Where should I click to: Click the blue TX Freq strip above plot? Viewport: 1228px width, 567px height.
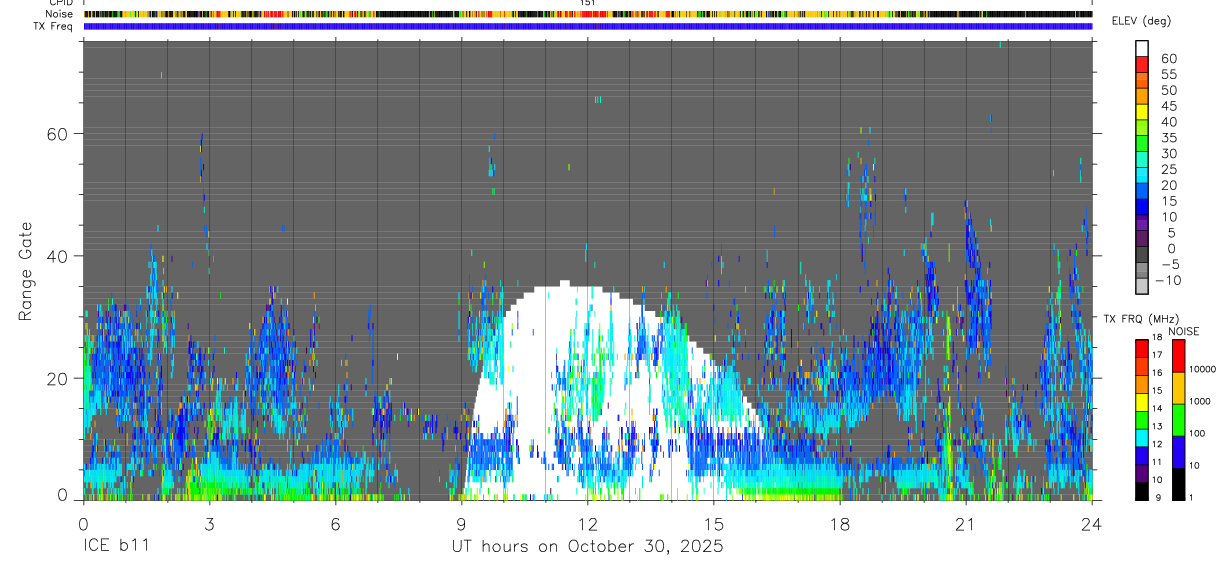(588, 26)
